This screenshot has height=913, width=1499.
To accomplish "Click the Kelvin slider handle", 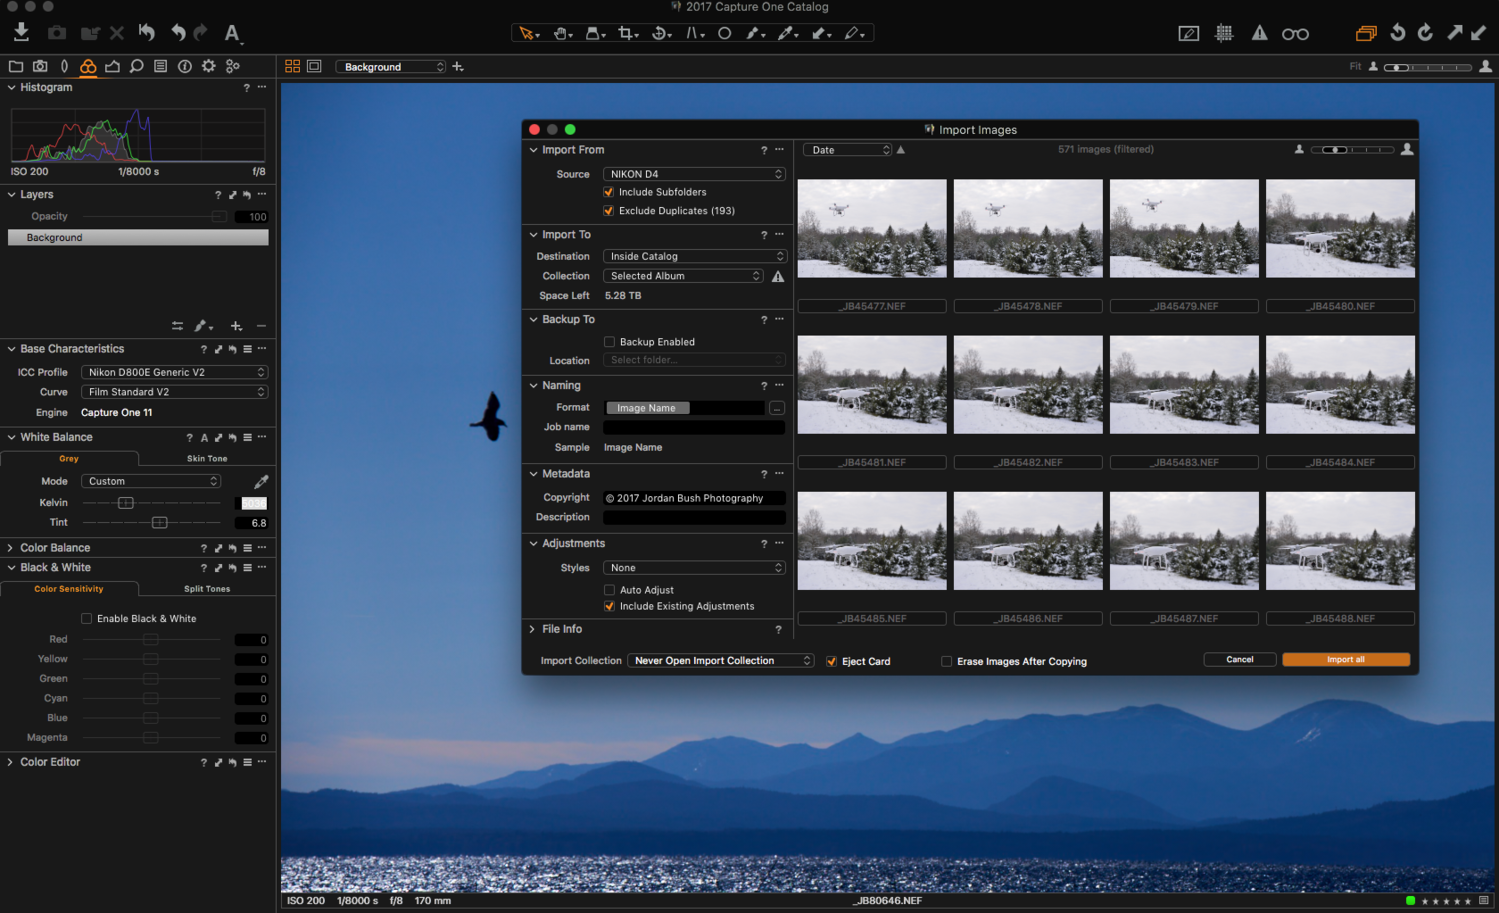I will (126, 503).
